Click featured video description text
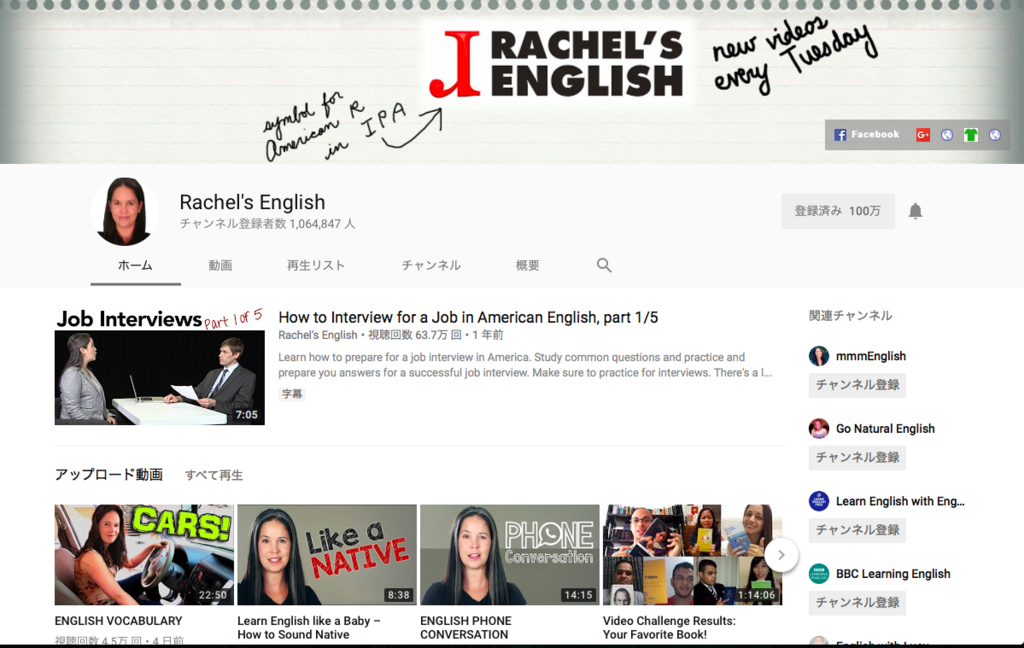 click(x=525, y=365)
